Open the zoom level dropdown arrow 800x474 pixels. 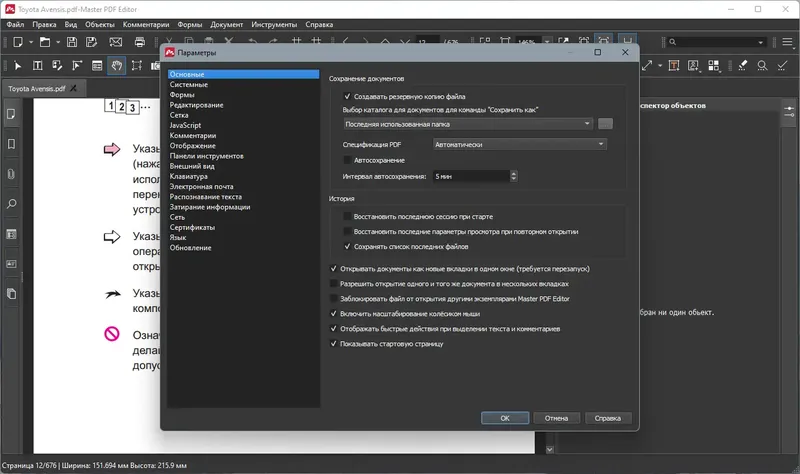pos(547,42)
